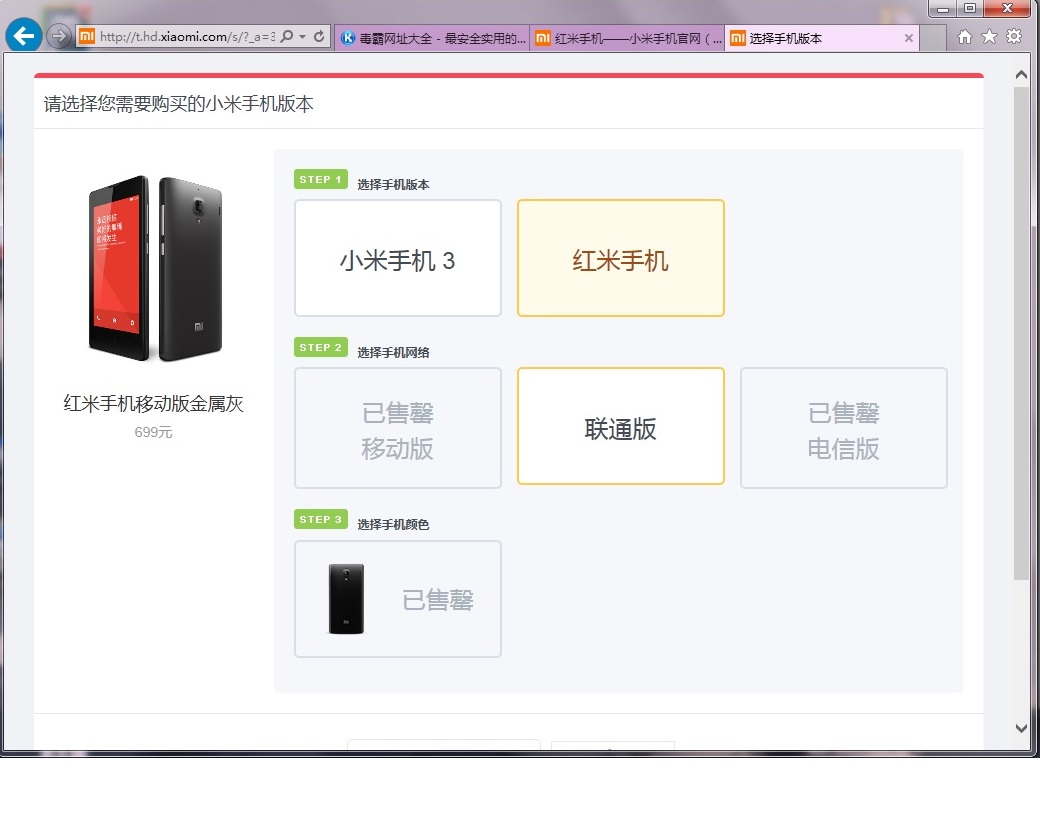Choose the 红米手机 version option

click(x=621, y=258)
